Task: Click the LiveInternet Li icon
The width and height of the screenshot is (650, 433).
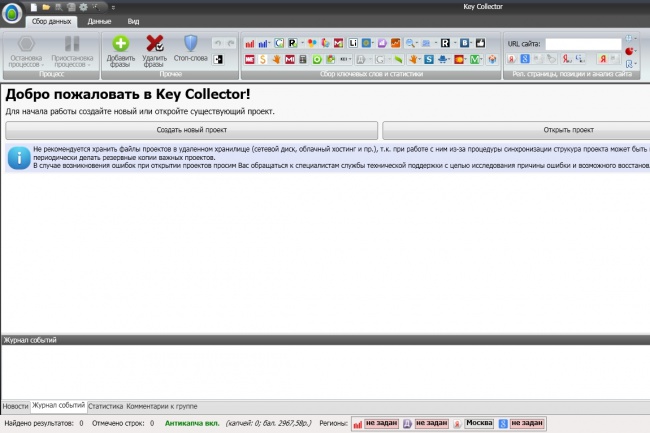Action: [353, 43]
